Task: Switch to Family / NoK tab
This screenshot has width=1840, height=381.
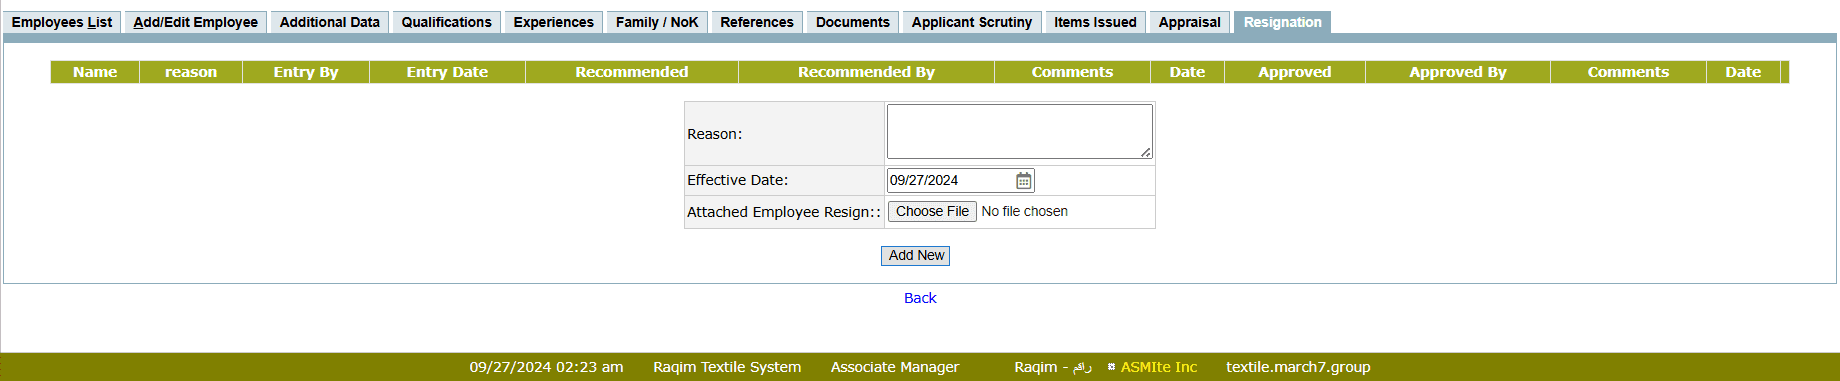Action: [x=657, y=22]
